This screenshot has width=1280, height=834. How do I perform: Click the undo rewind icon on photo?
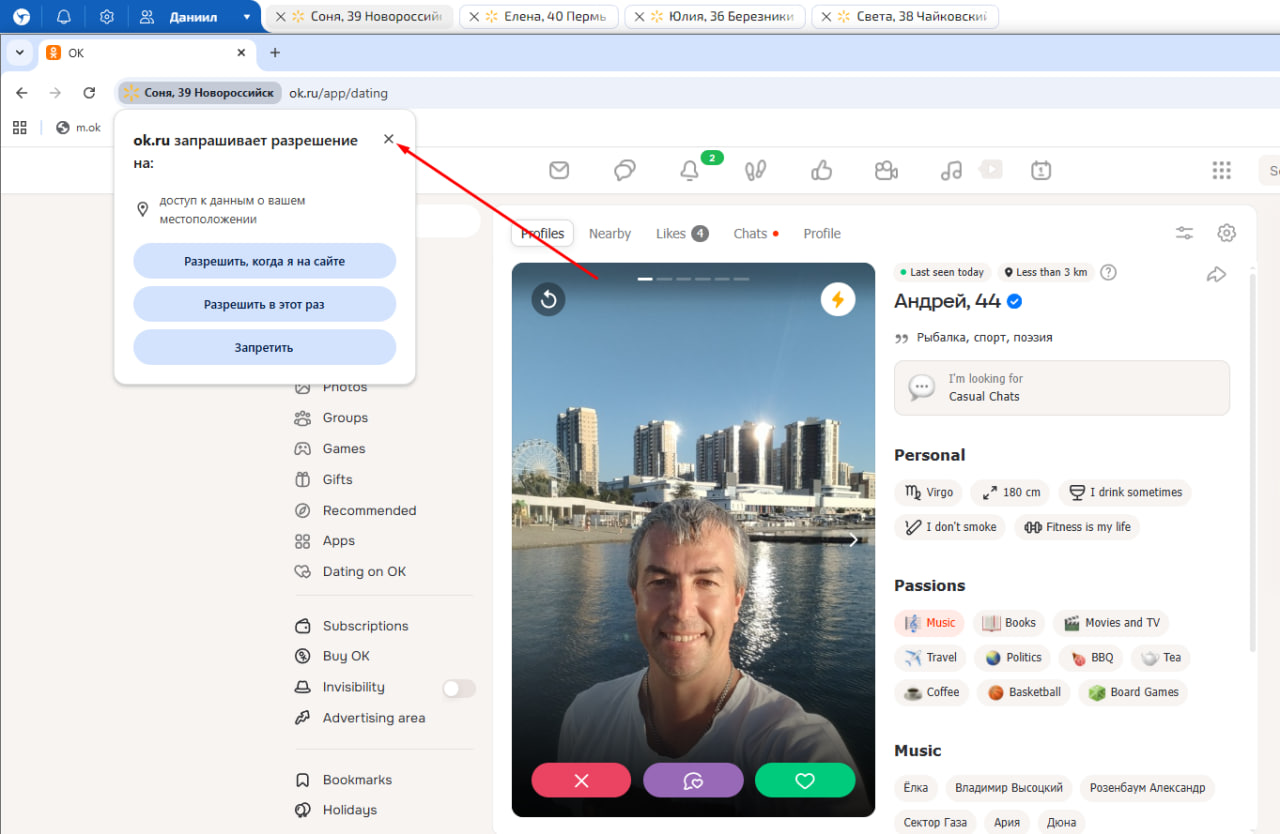548,299
